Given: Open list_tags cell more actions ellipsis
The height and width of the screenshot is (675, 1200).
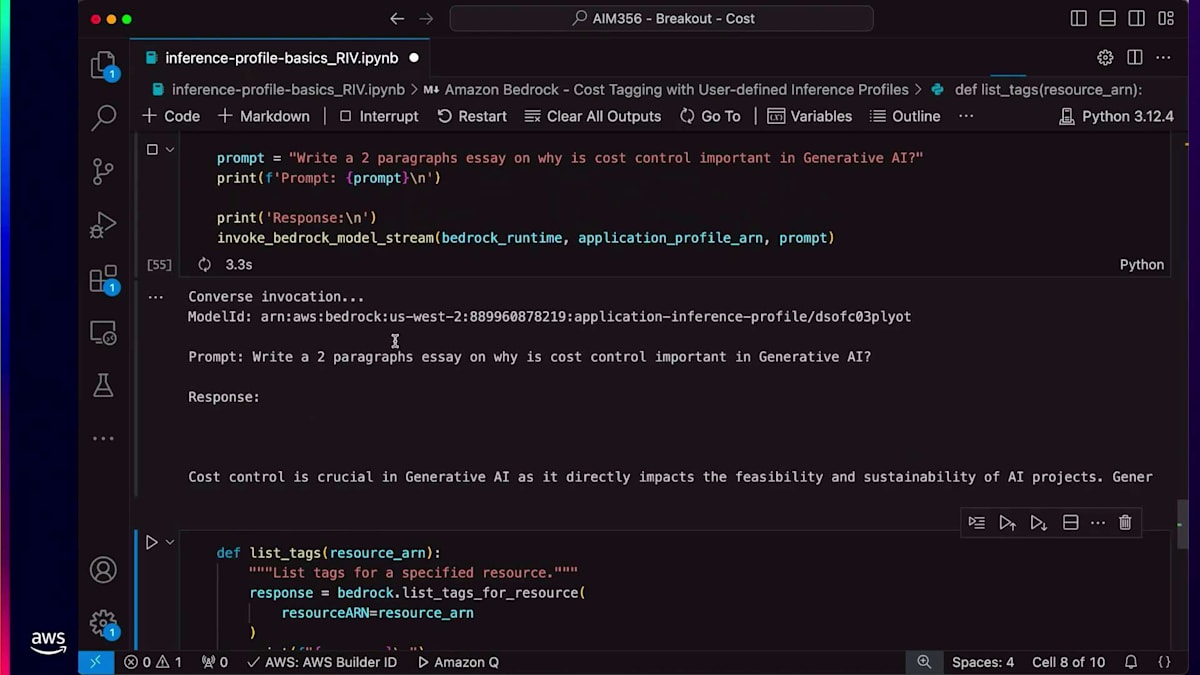Looking at the screenshot, I should (1098, 522).
